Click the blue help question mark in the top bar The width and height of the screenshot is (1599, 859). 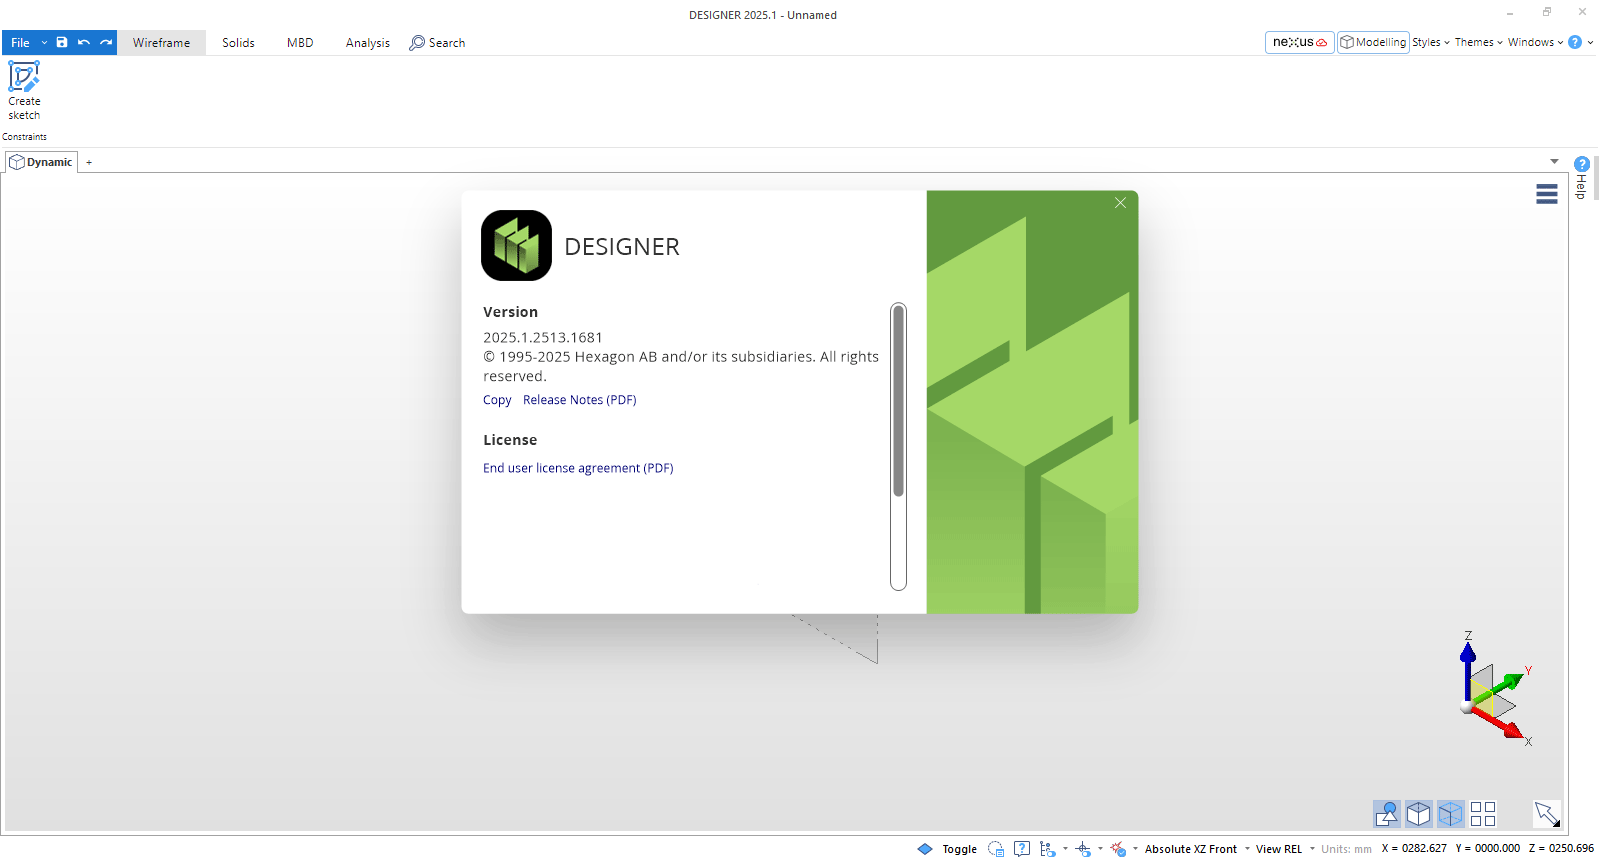coord(1575,42)
